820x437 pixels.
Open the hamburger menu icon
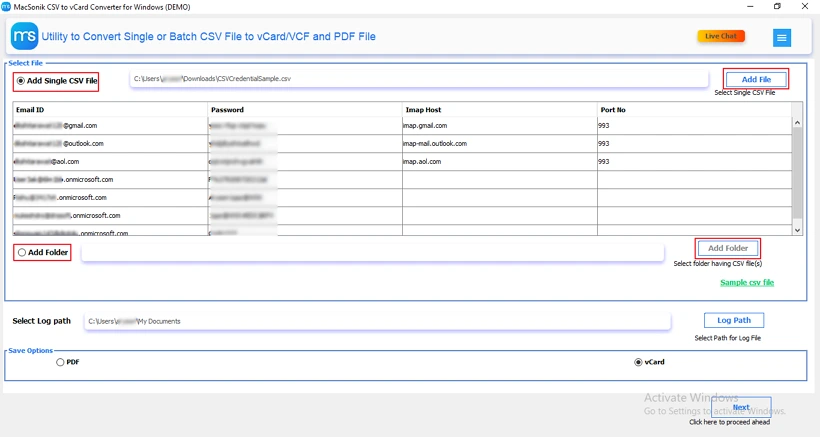(781, 38)
